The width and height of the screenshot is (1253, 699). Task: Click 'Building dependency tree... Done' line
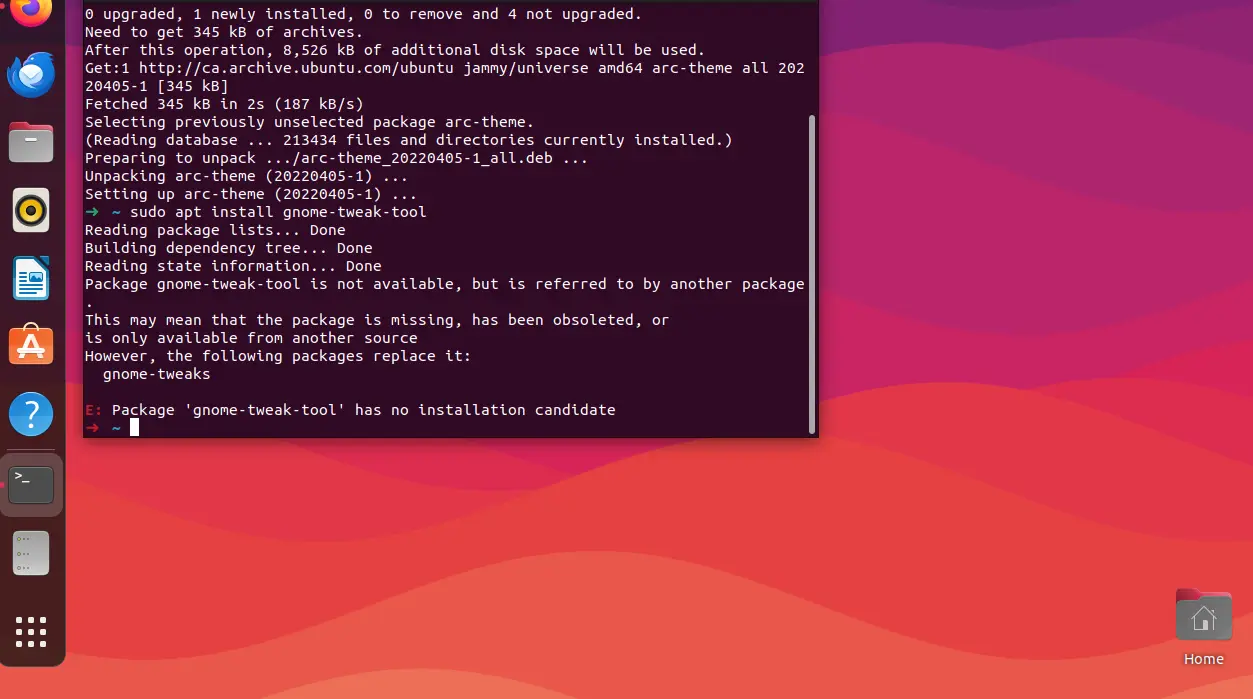point(229,248)
